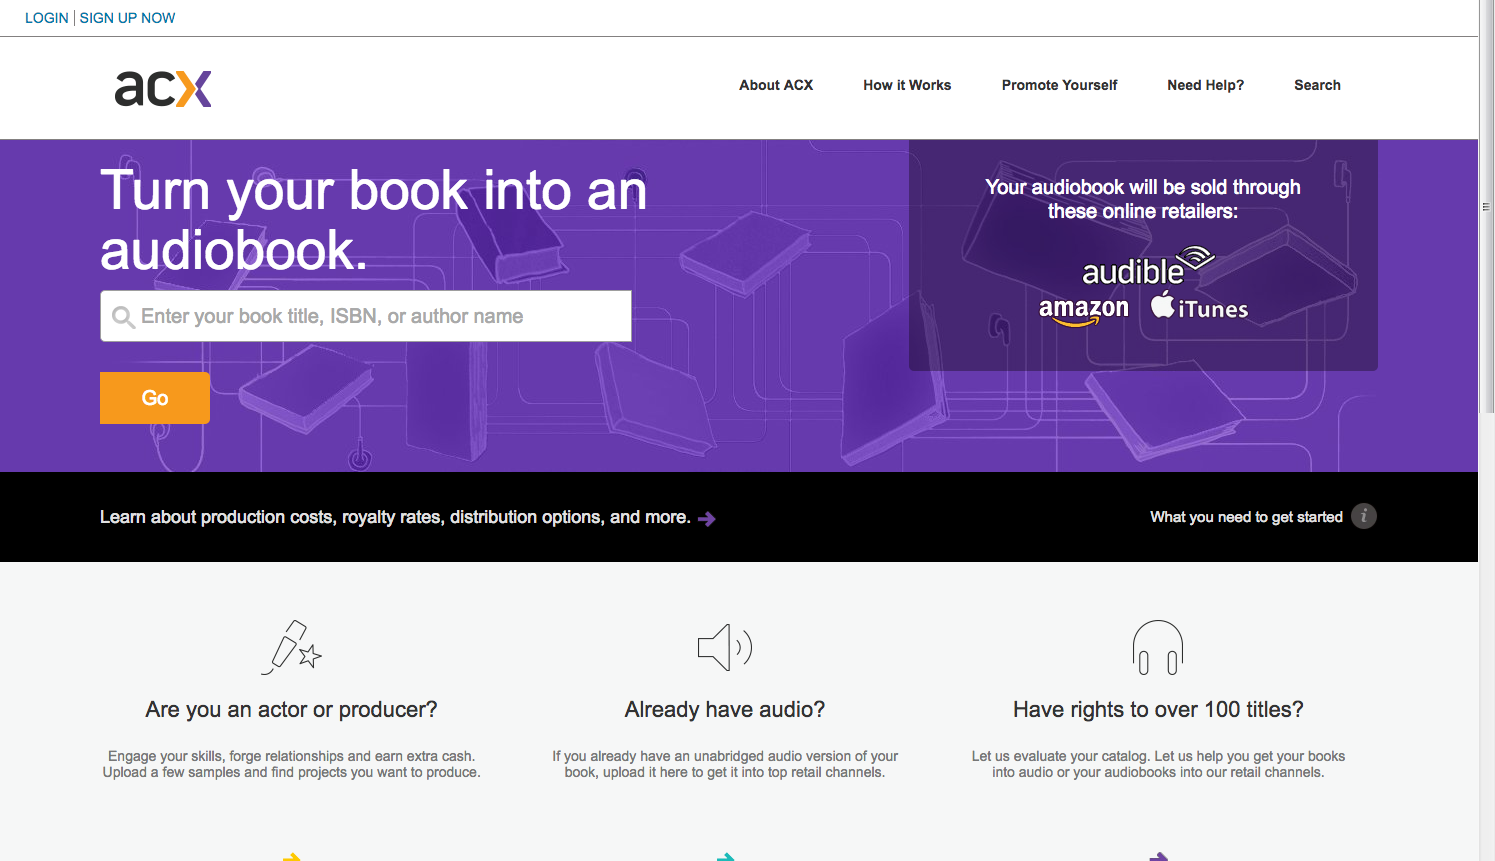Viewport: 1495px width, 861px height.
Task: Open the LOGIN link
Action: point(47,18)
